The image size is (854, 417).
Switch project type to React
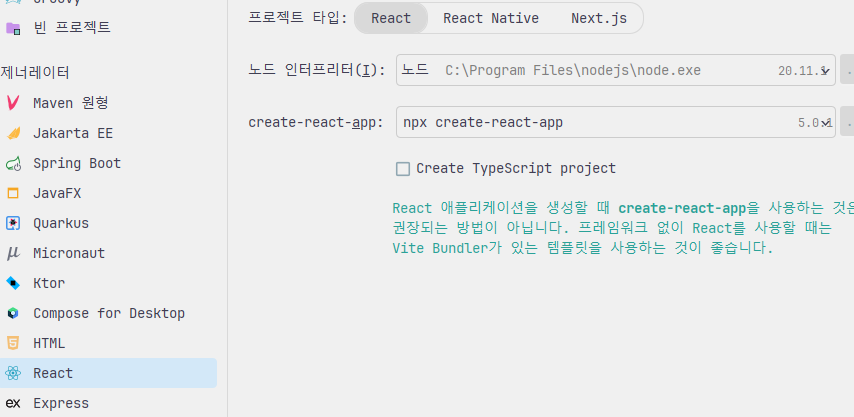pyautogui.click(x=391, y=19)
